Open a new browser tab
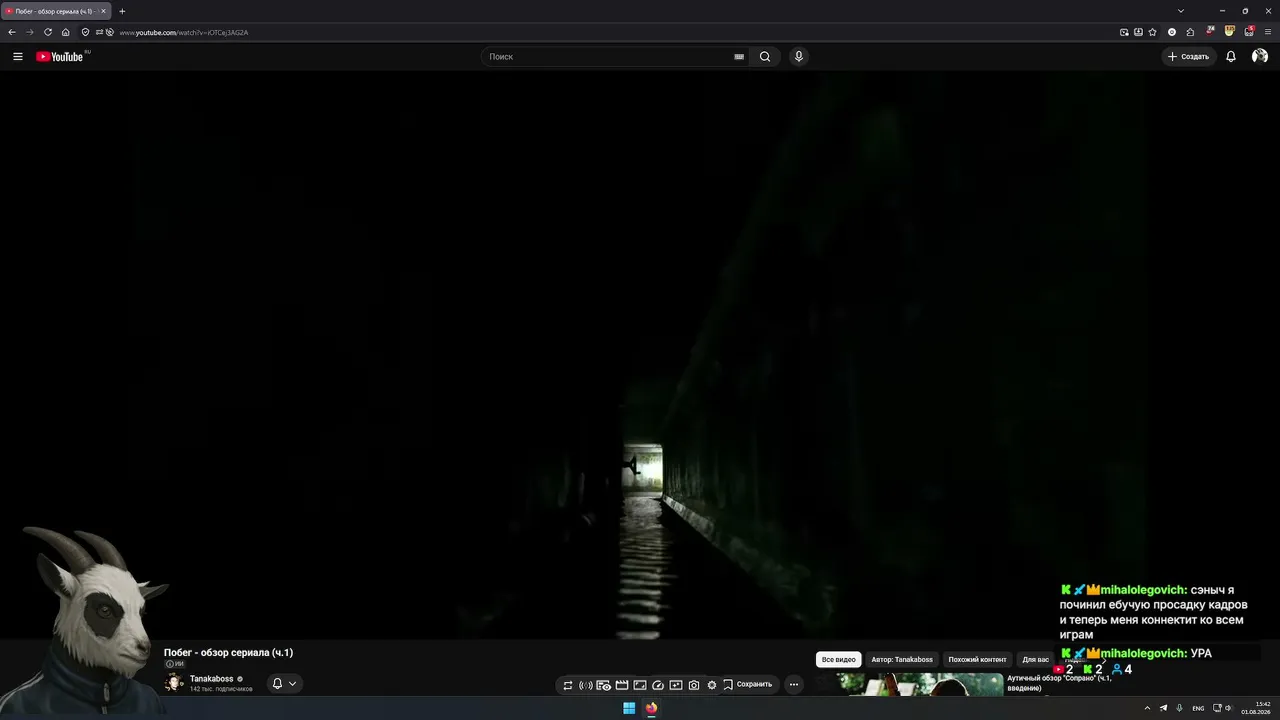This screenshot has width=1280, height=720. tap(122, 11)
